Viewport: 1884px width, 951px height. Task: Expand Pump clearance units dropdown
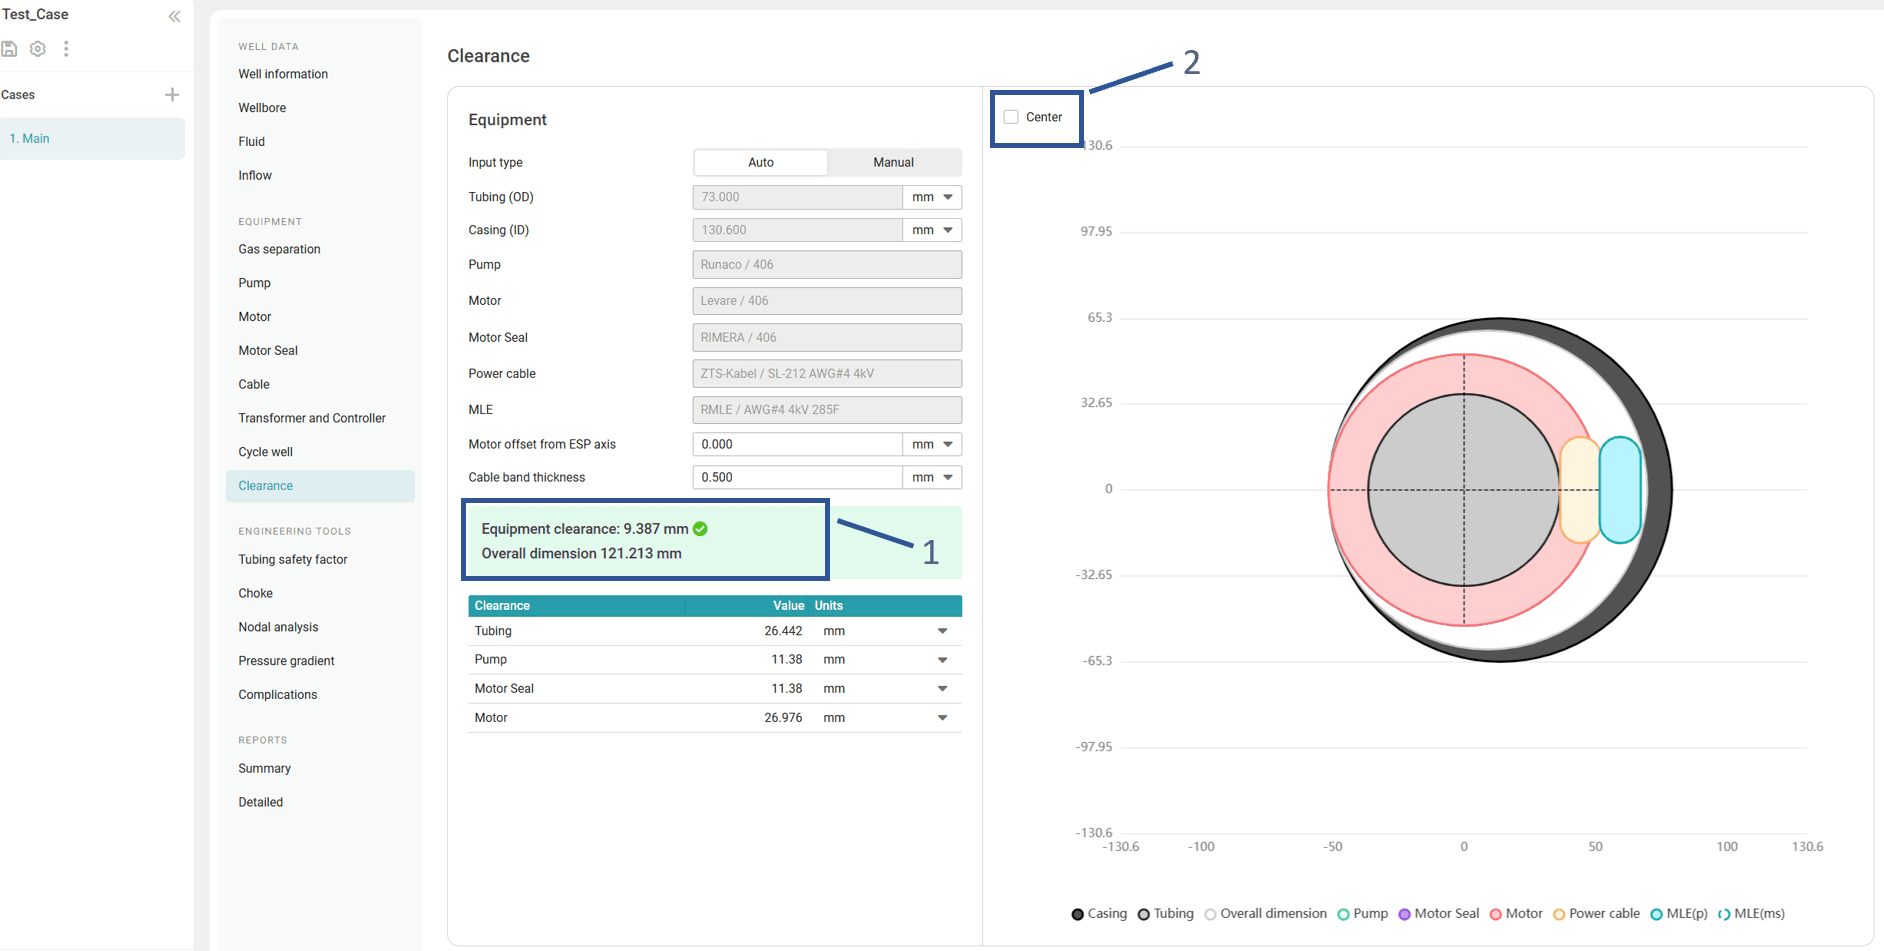[942, 660]
